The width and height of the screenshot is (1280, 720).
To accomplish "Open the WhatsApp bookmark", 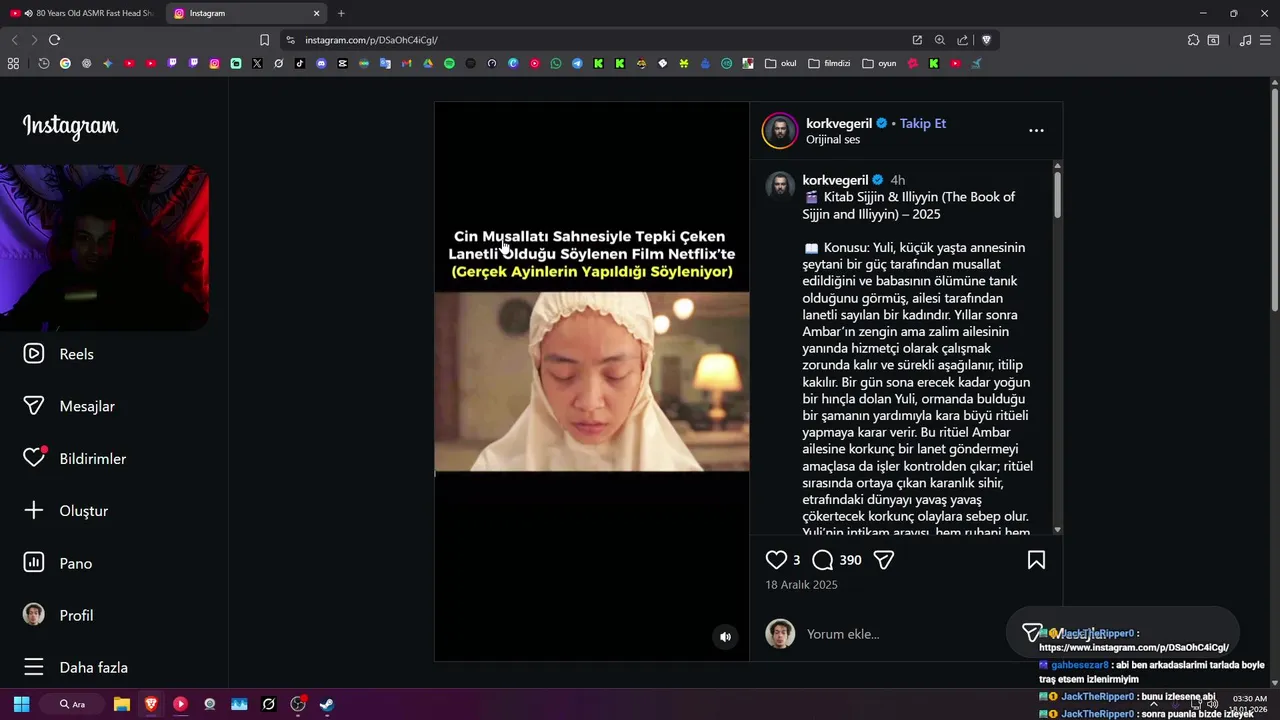I will click(x=556, y=63).
